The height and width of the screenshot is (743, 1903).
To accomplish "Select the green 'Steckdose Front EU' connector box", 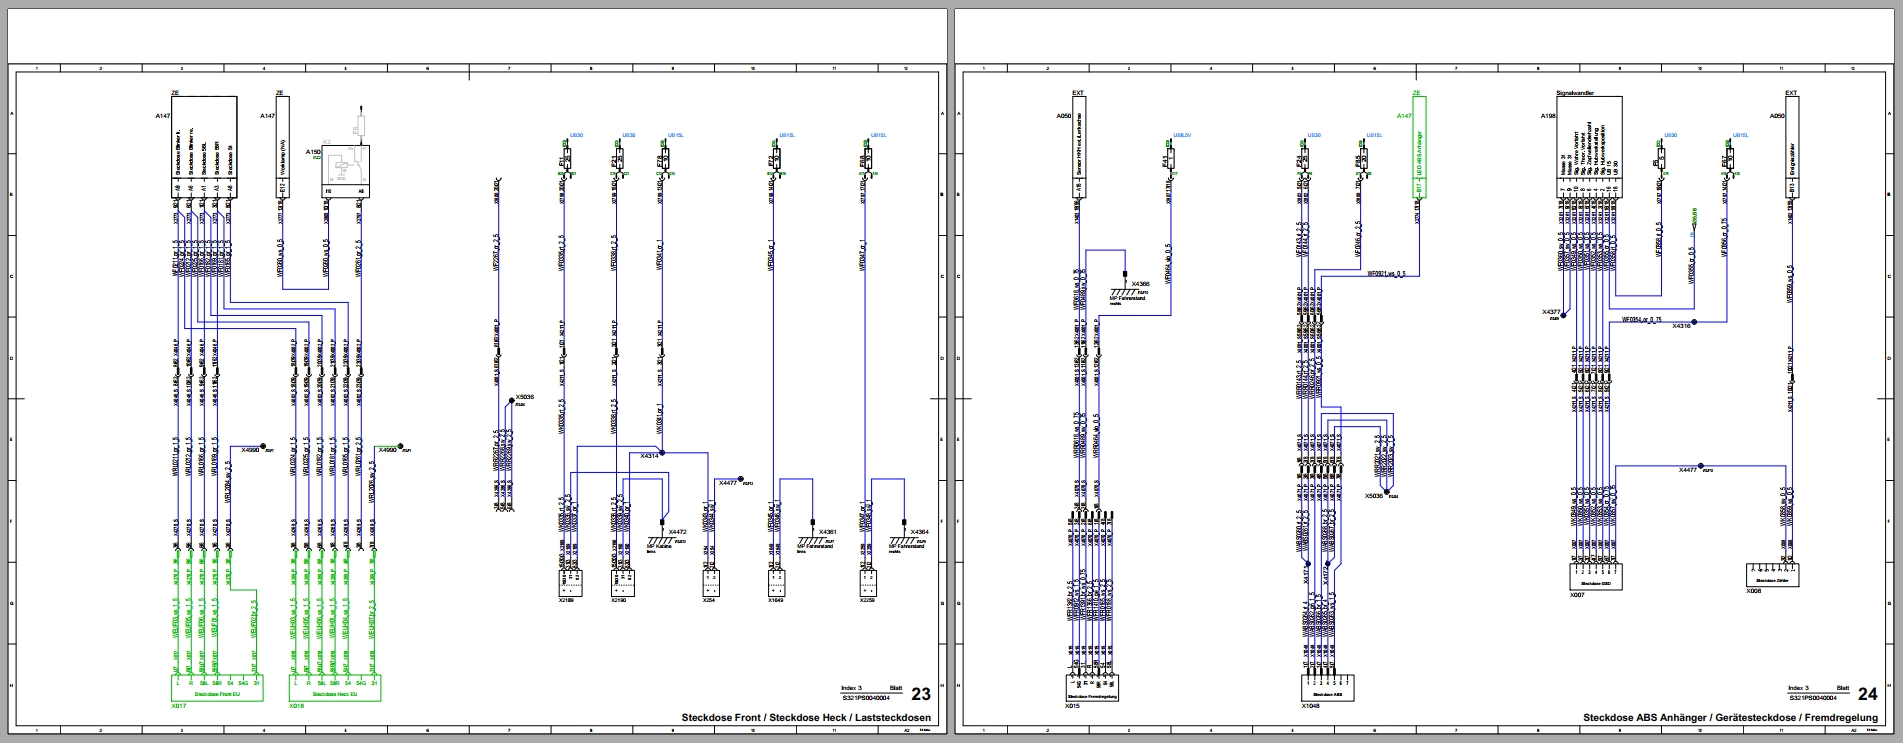I will coord(217,688).
